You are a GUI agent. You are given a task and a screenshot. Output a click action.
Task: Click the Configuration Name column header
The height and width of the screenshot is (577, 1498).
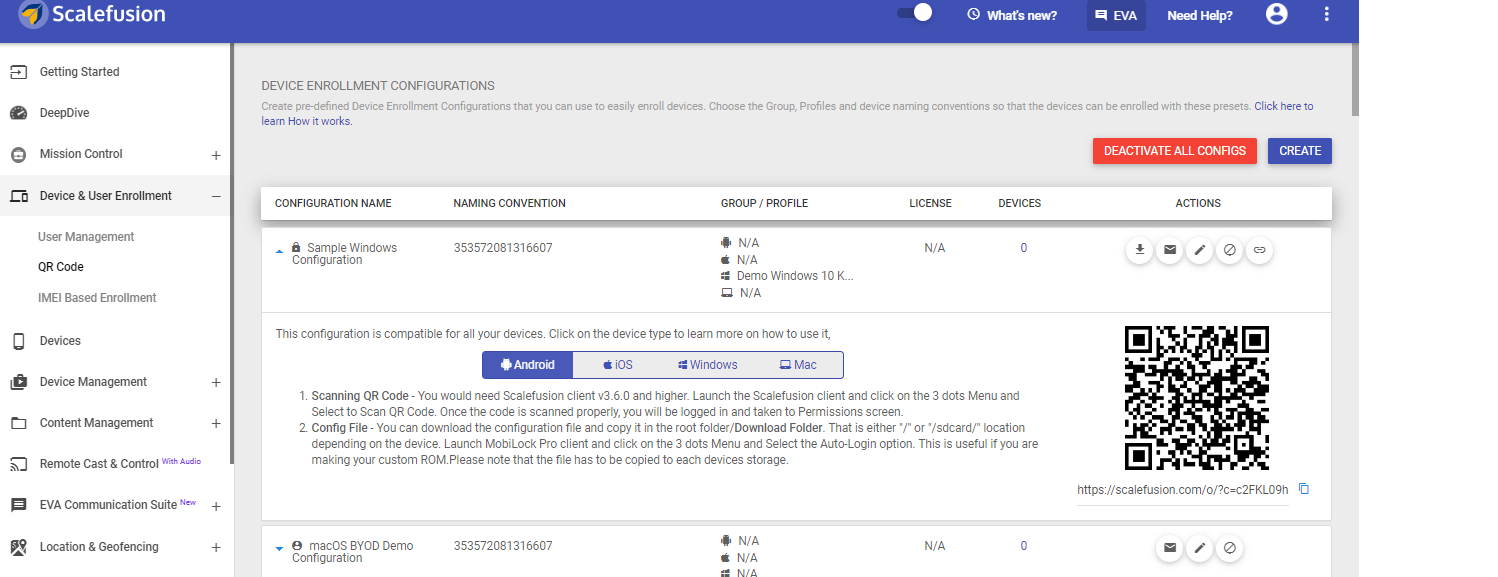pos(333,203)
